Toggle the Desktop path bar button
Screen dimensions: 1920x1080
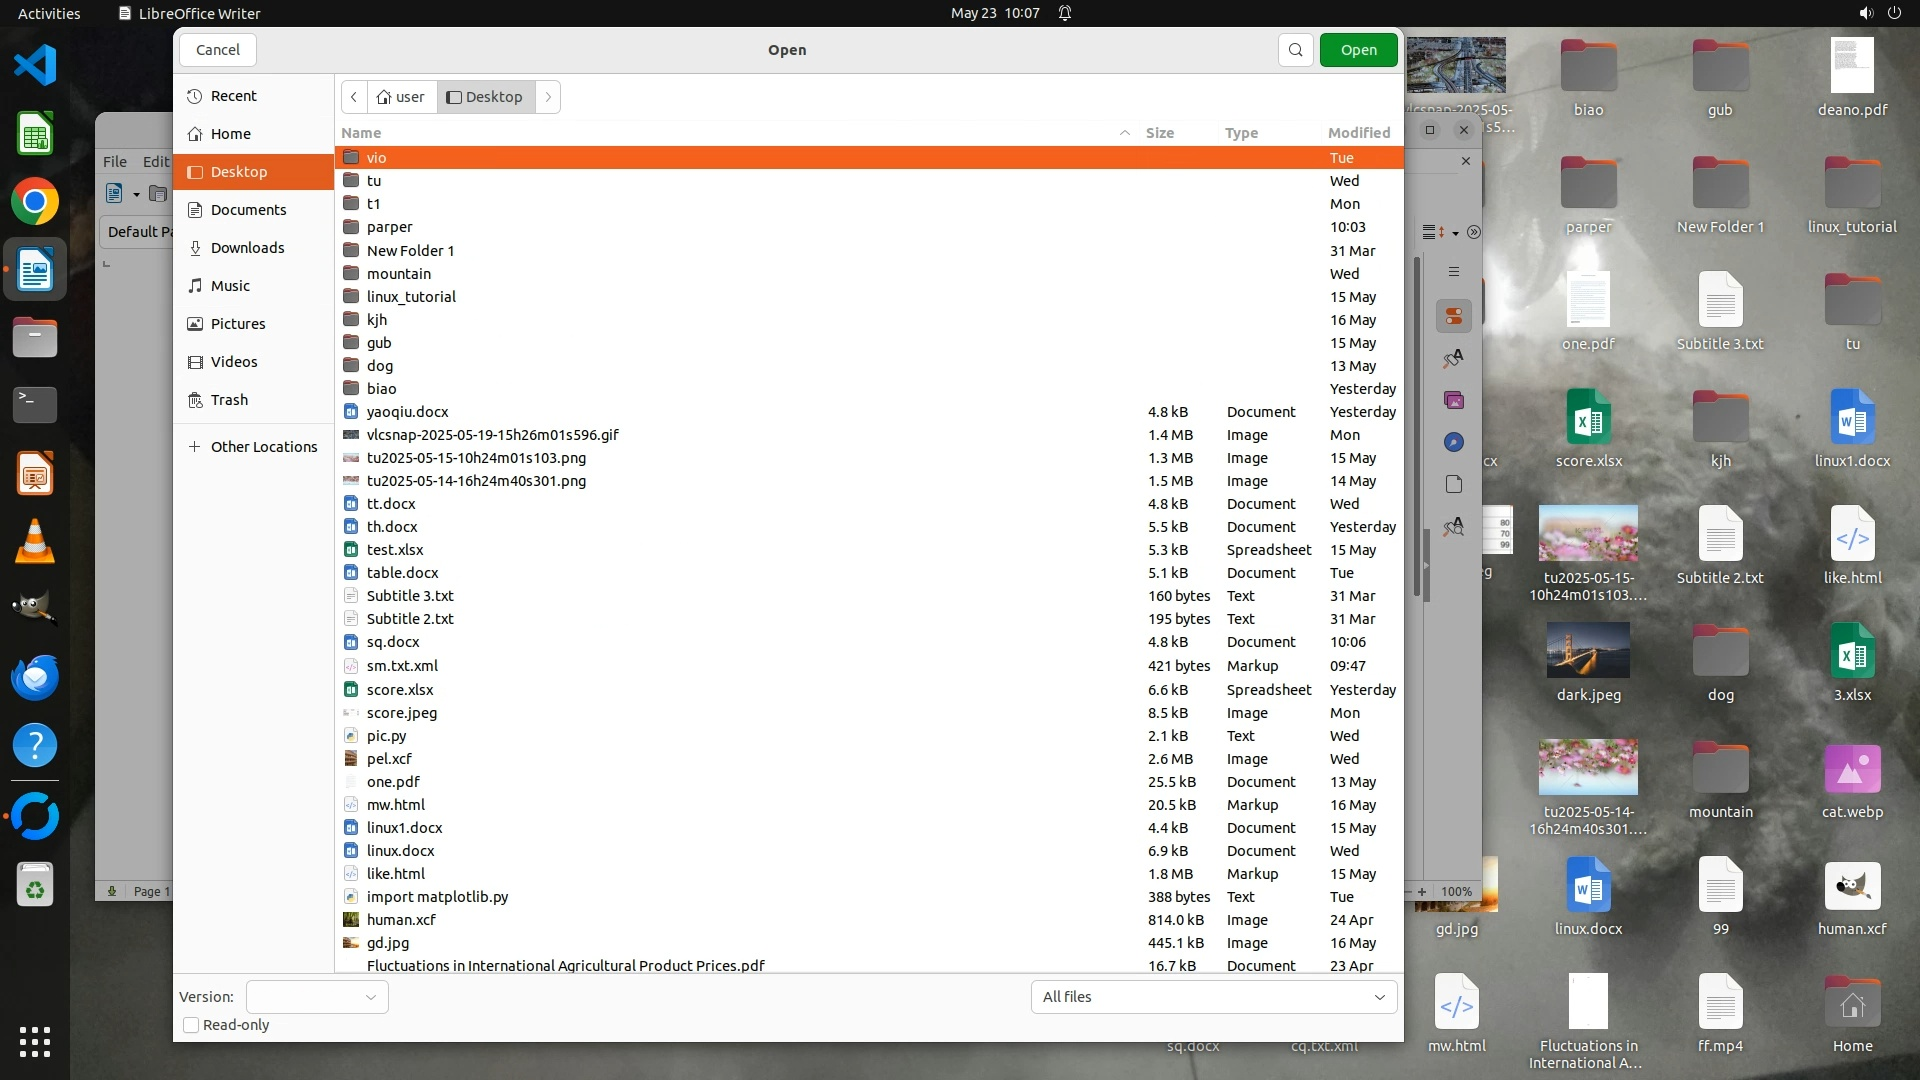(x=485, y=97)
